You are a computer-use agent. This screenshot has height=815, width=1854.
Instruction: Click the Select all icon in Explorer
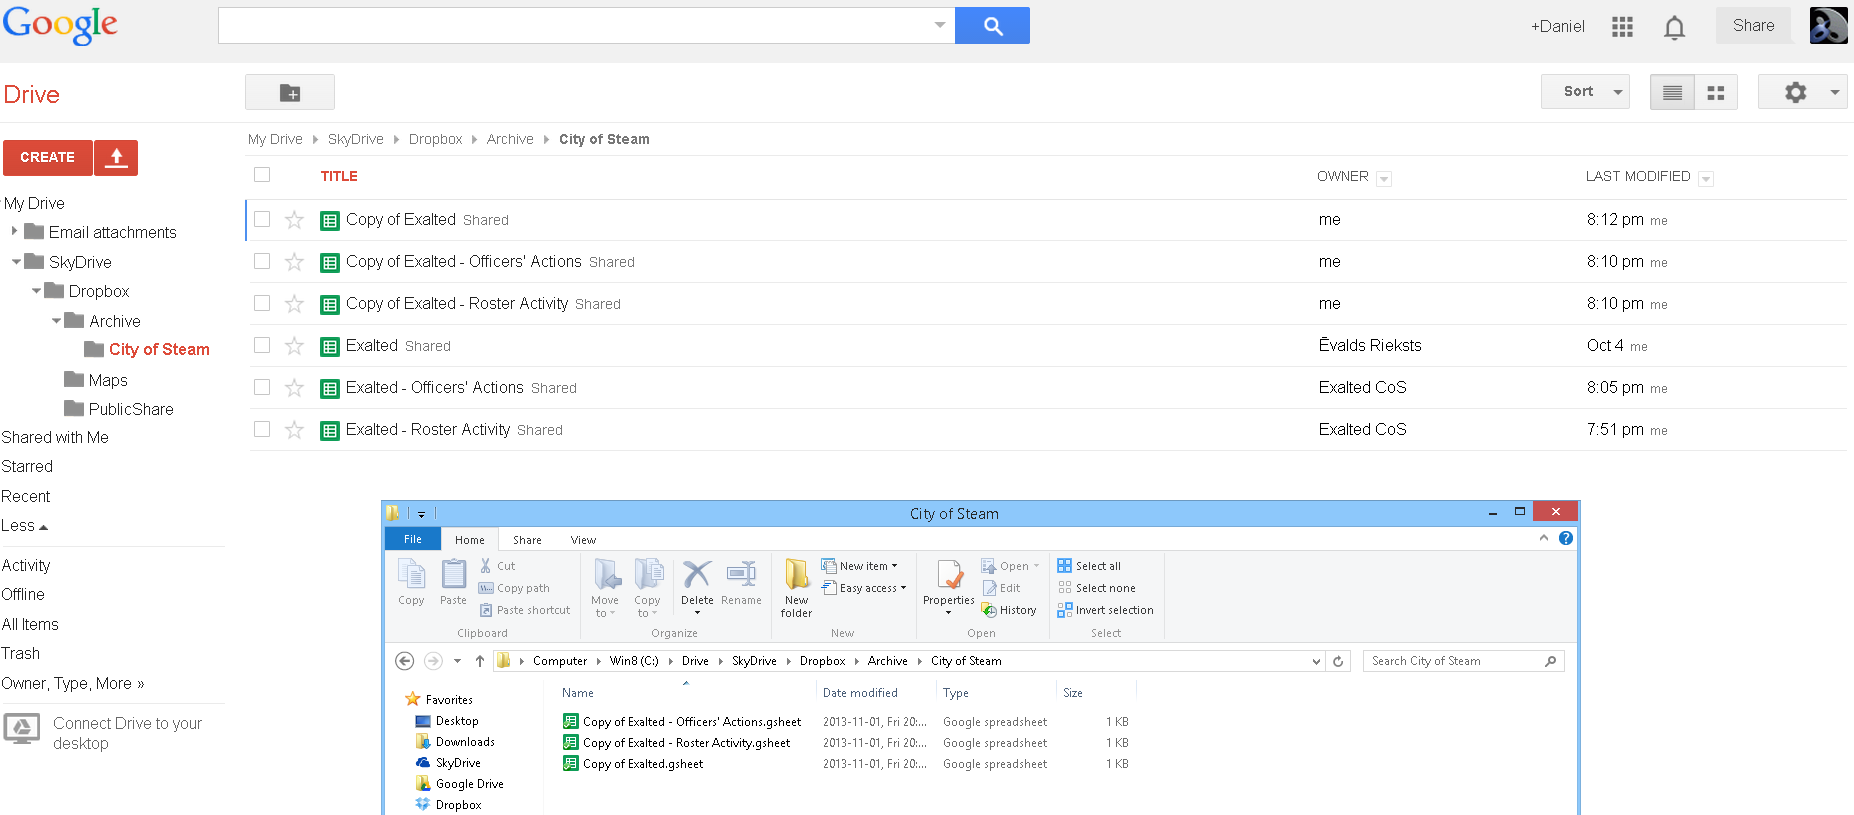coord(1064,566)
